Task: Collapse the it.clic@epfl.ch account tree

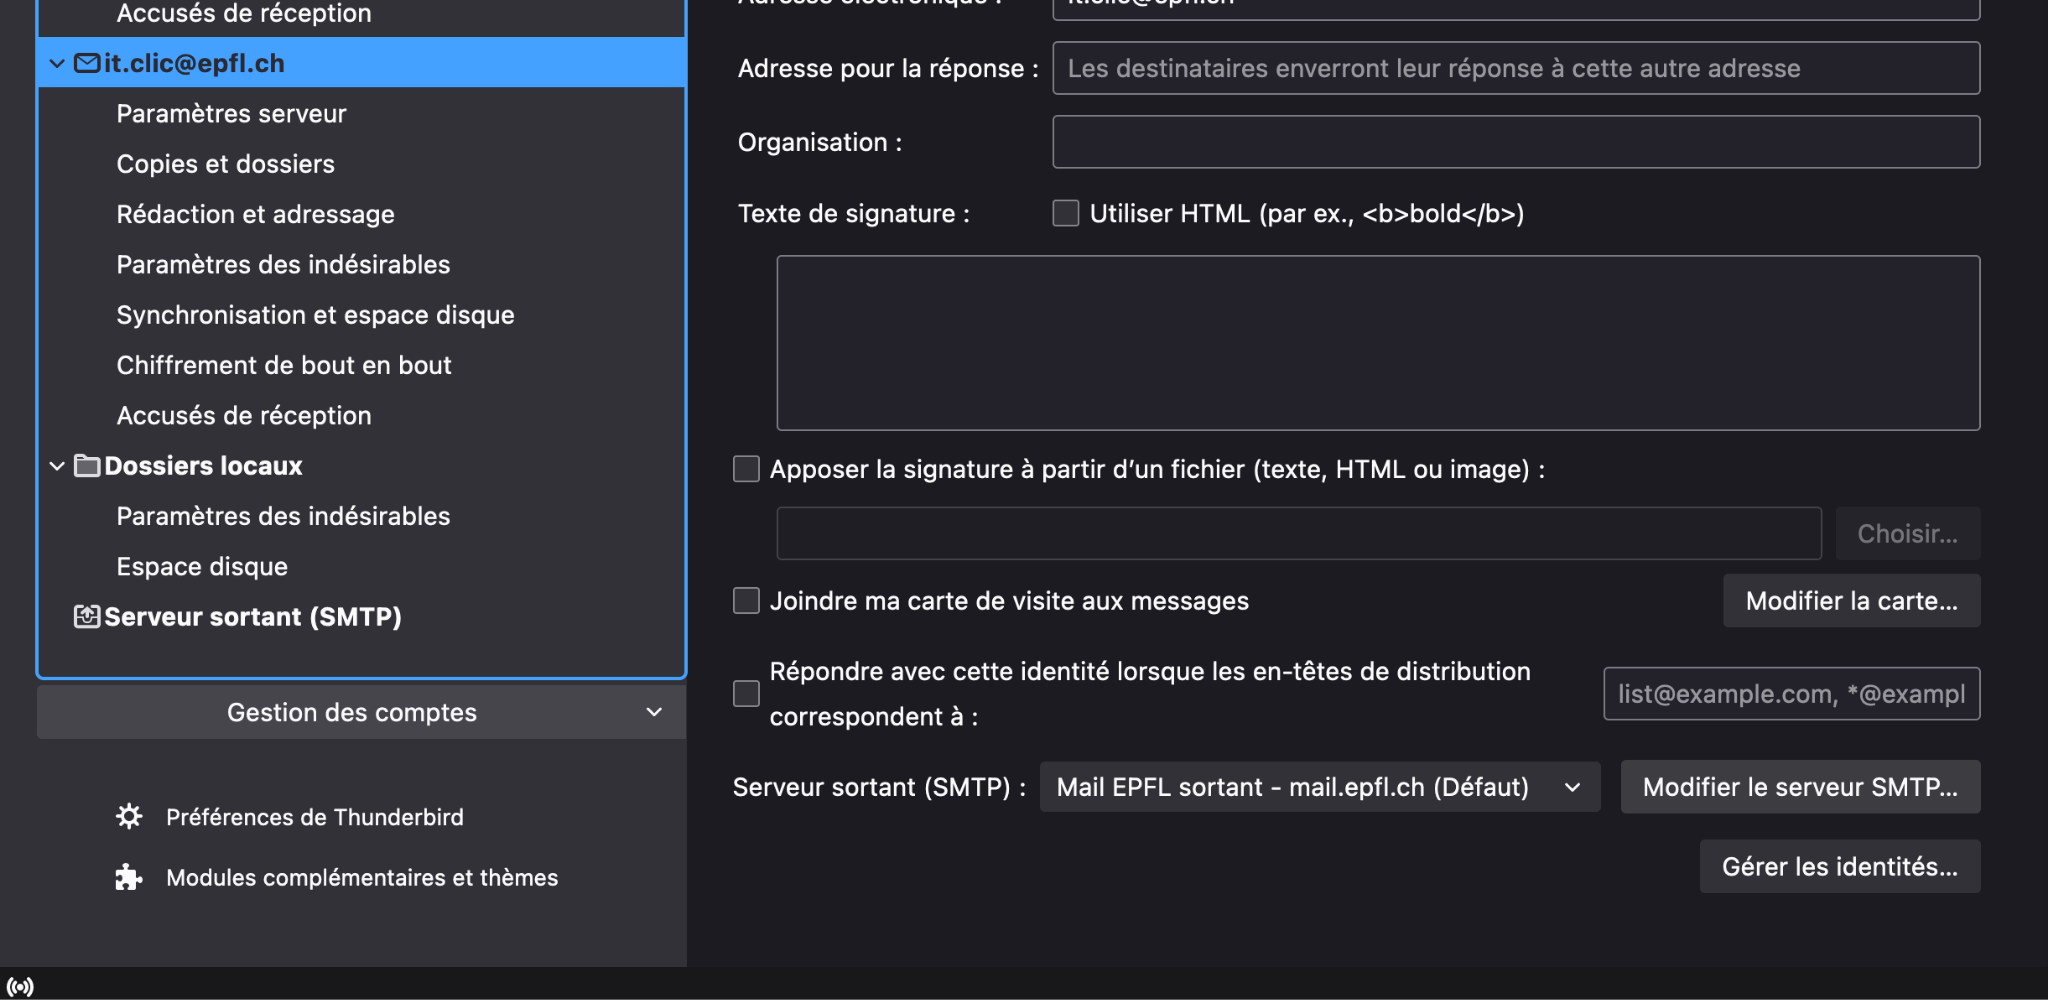Action: 57,63
